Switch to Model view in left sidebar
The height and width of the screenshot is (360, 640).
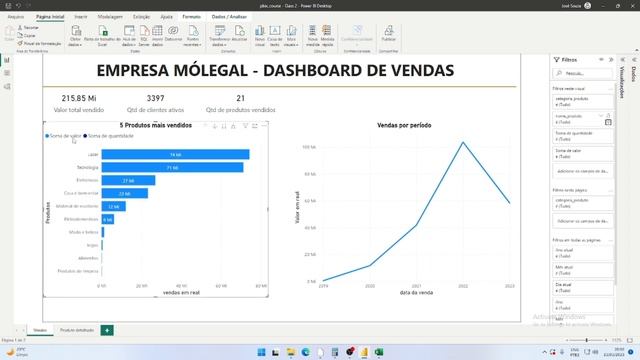coord(7,87)
